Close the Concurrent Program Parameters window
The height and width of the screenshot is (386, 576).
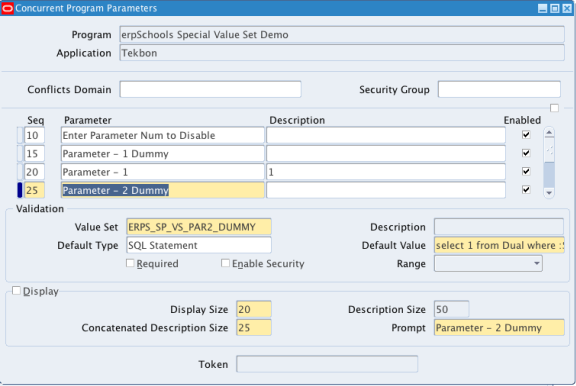coord(567,8)
